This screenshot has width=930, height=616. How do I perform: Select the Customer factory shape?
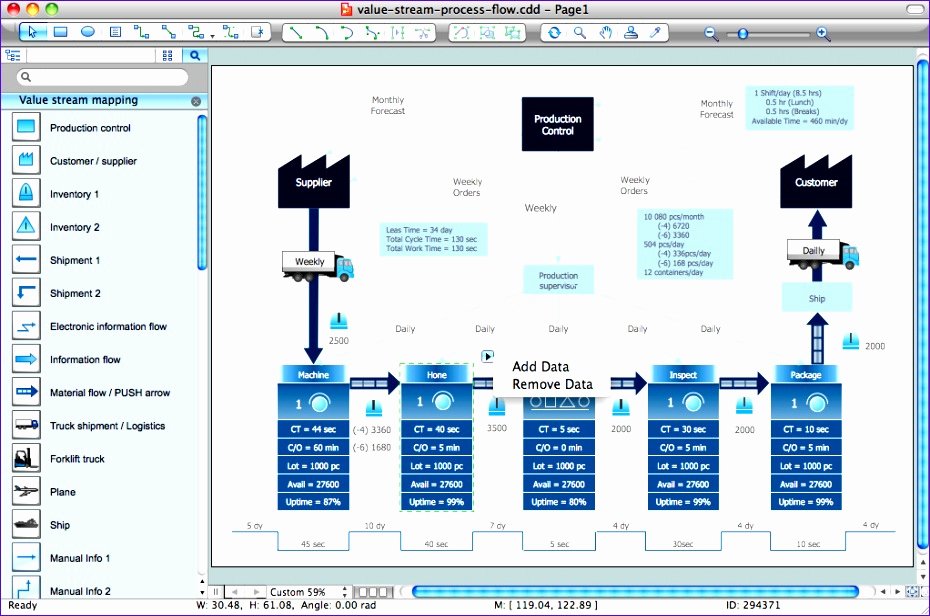tap(816, 181)
